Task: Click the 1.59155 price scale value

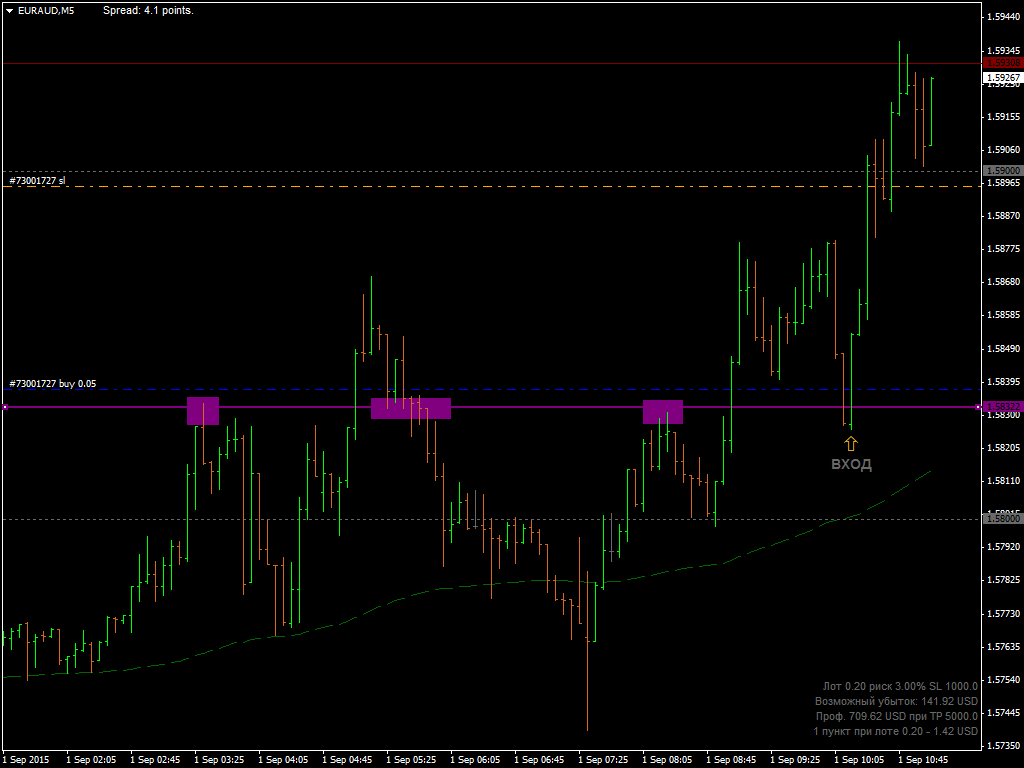Action: click(x=1004, y=117)
